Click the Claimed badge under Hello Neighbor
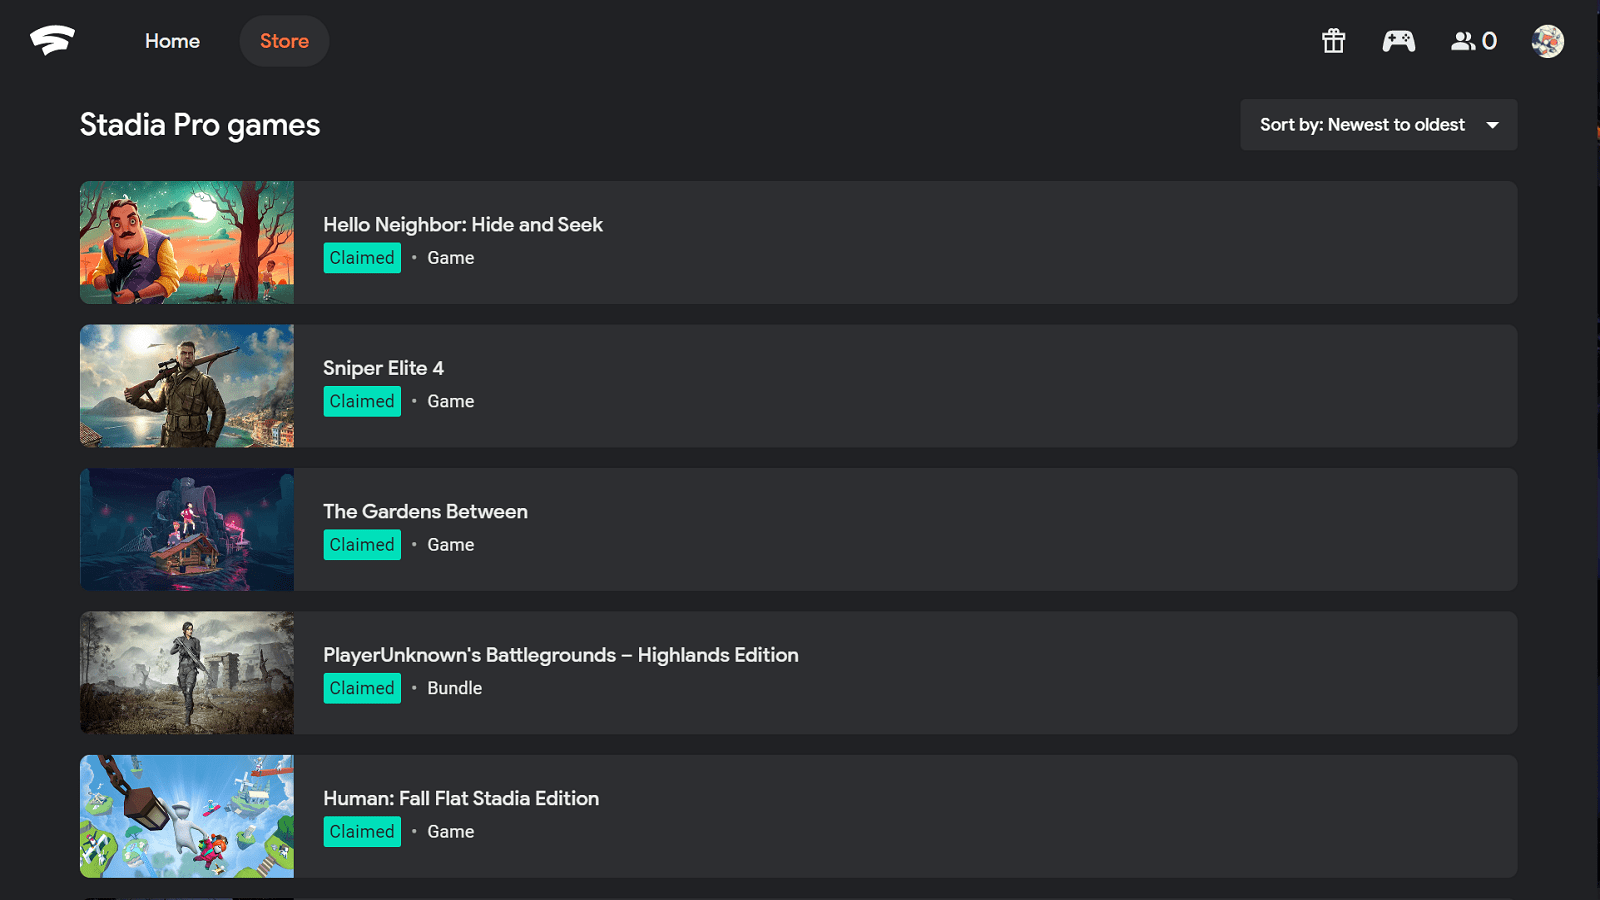This screenshot has height=900, width=1600. [362, 258]
